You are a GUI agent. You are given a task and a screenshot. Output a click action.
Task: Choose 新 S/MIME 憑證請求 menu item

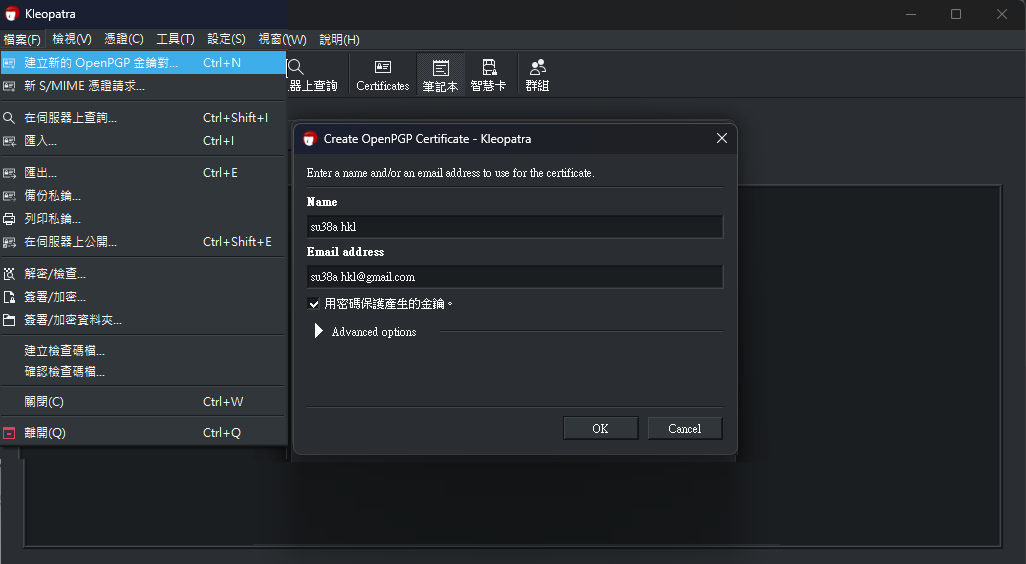(143, 86)
